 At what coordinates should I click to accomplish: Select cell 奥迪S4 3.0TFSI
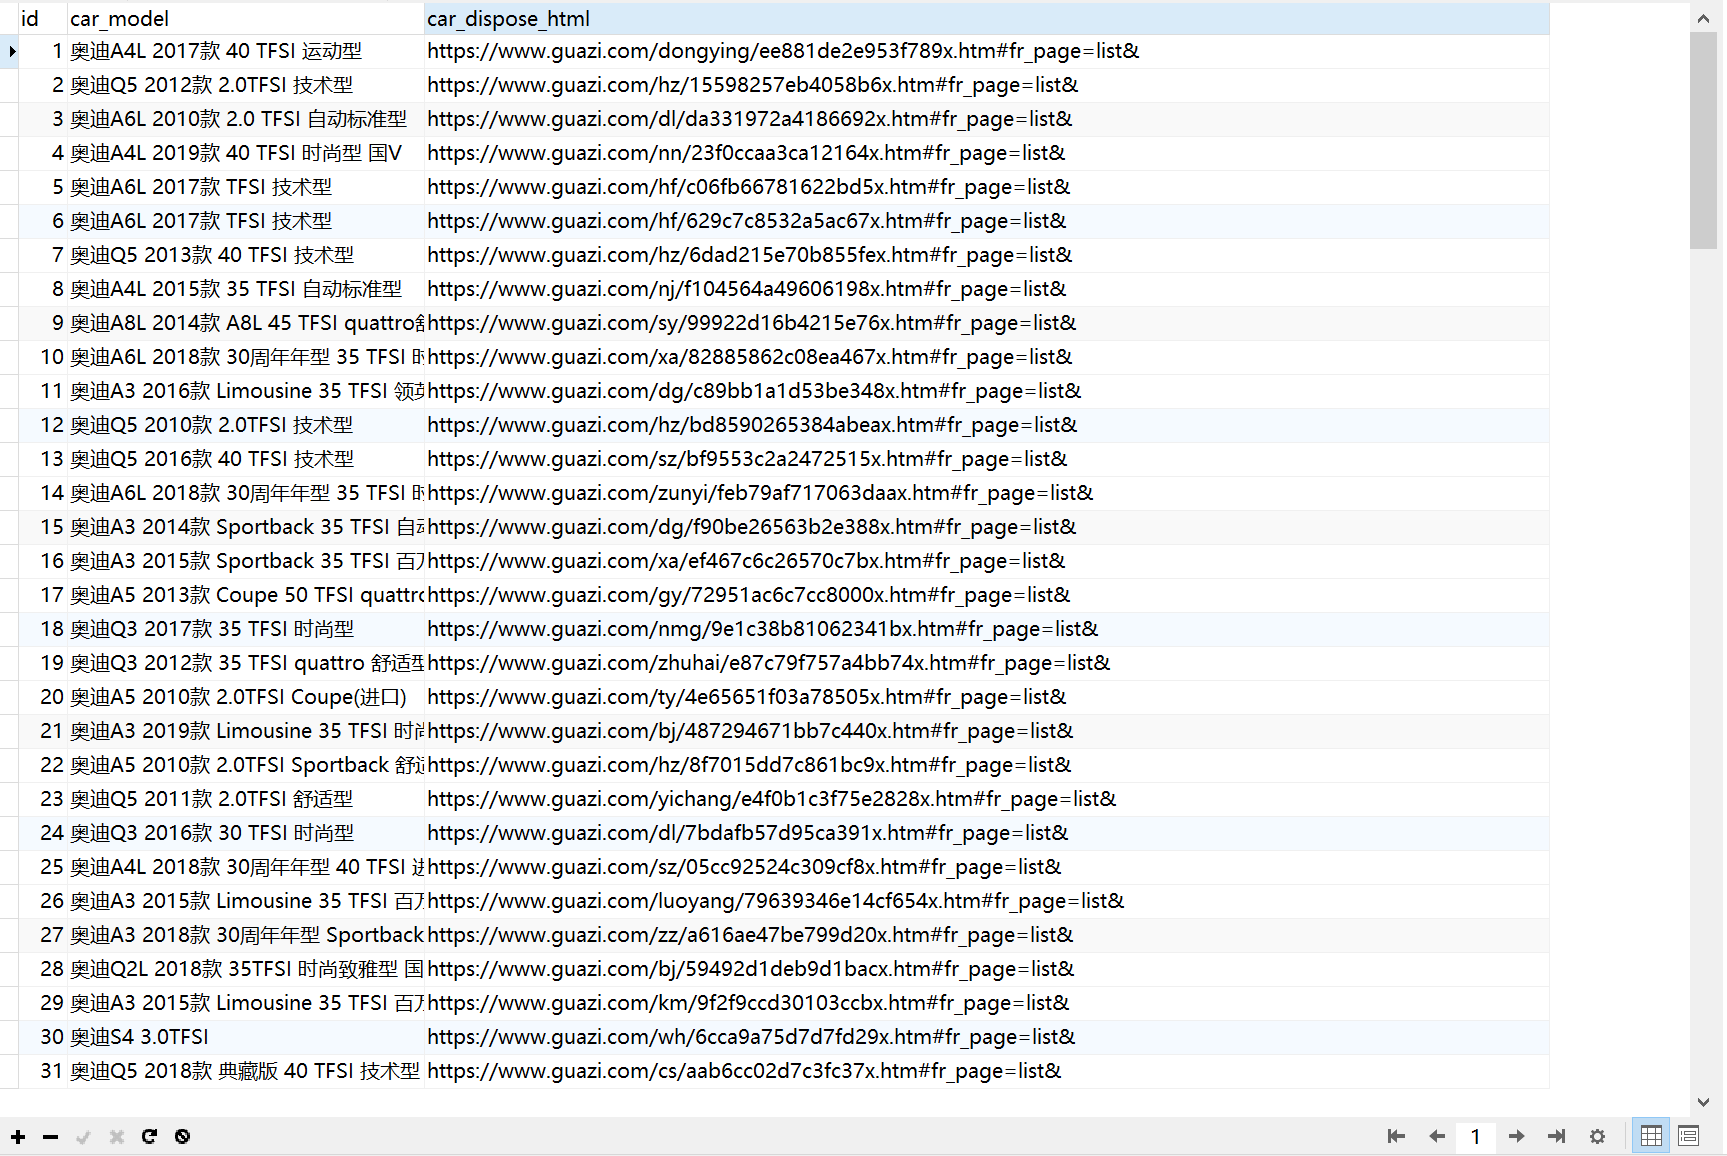[245, 1037]
